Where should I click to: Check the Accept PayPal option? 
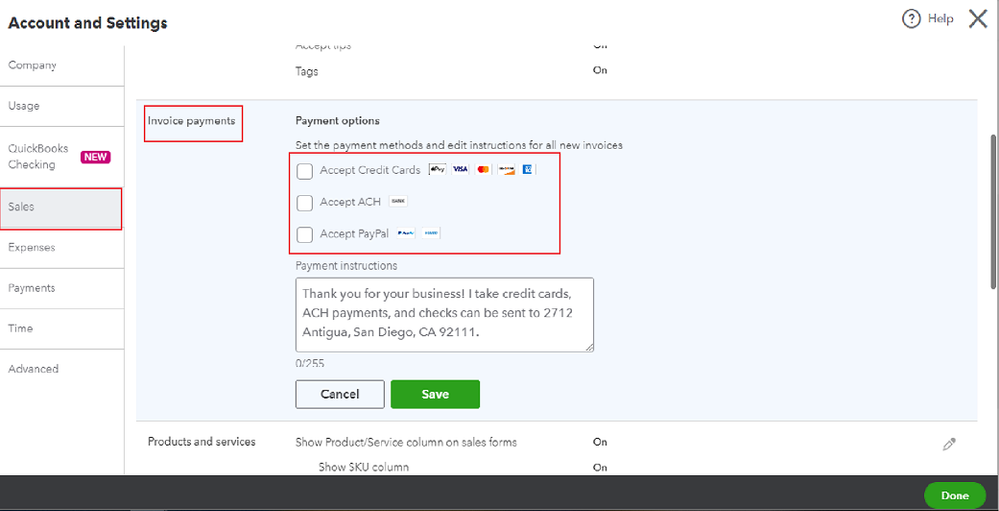point(306,234)
